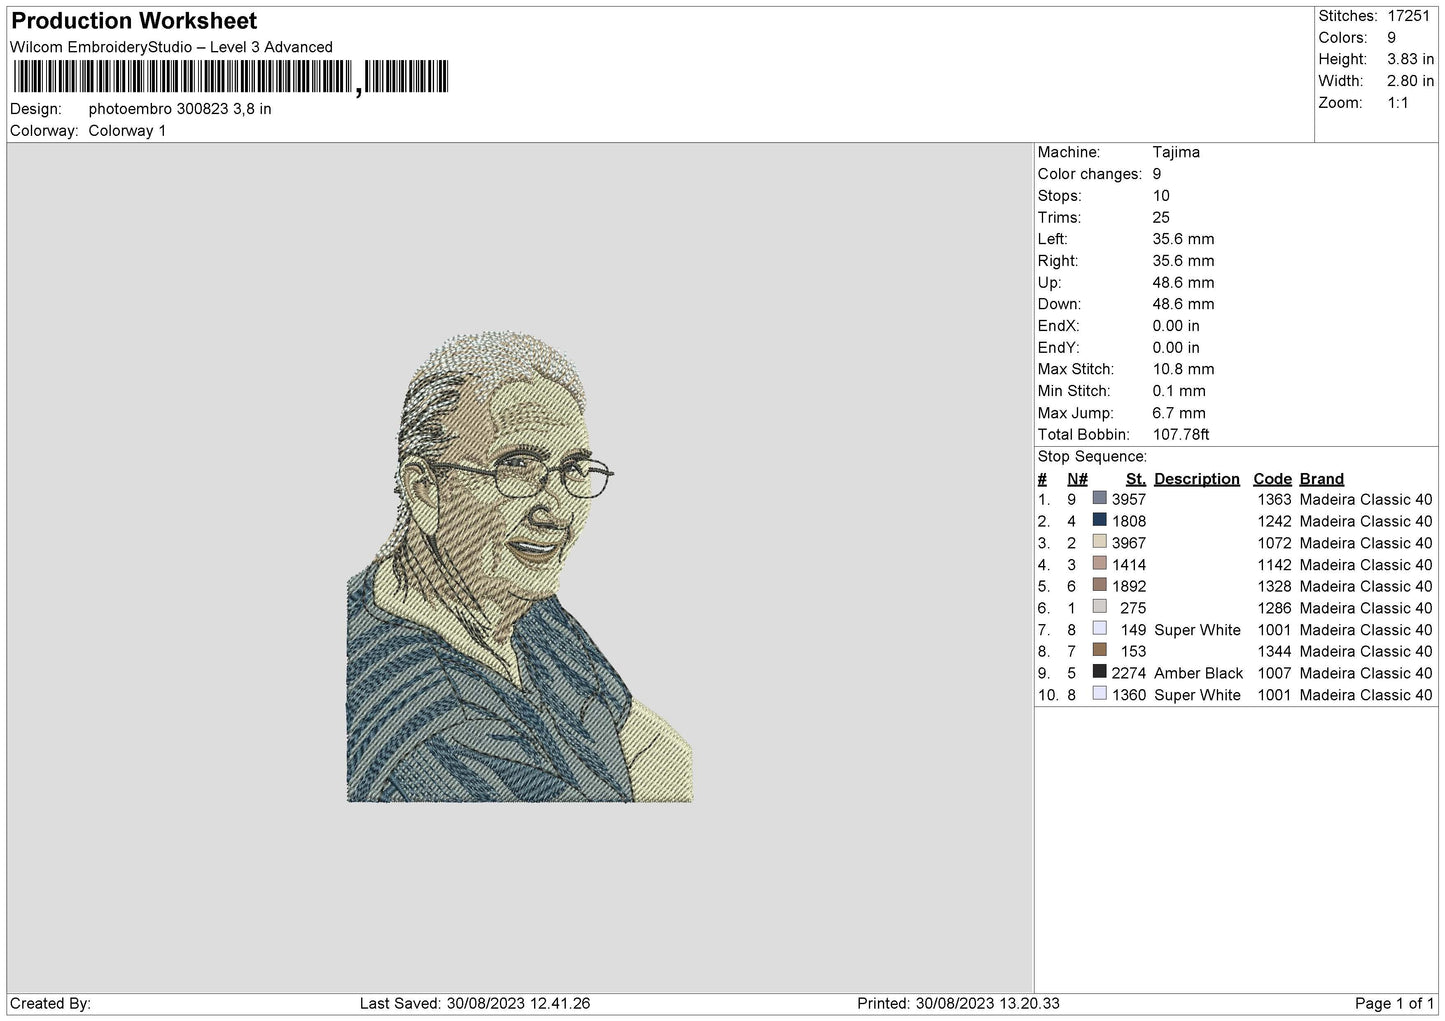Click the thread code 1242
The width and height of the screenshot is (1445, 1021).
pos(1274,521)
